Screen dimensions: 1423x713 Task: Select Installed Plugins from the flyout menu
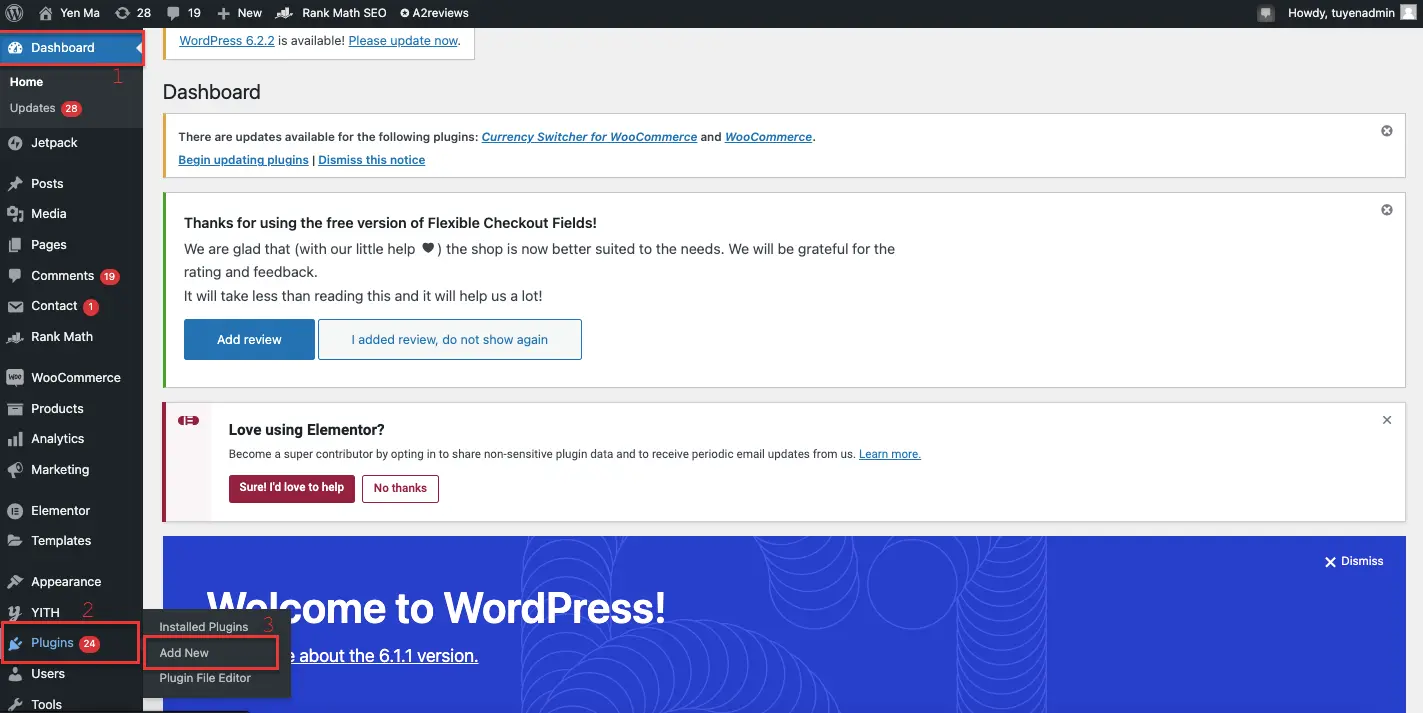click(204, 626)
